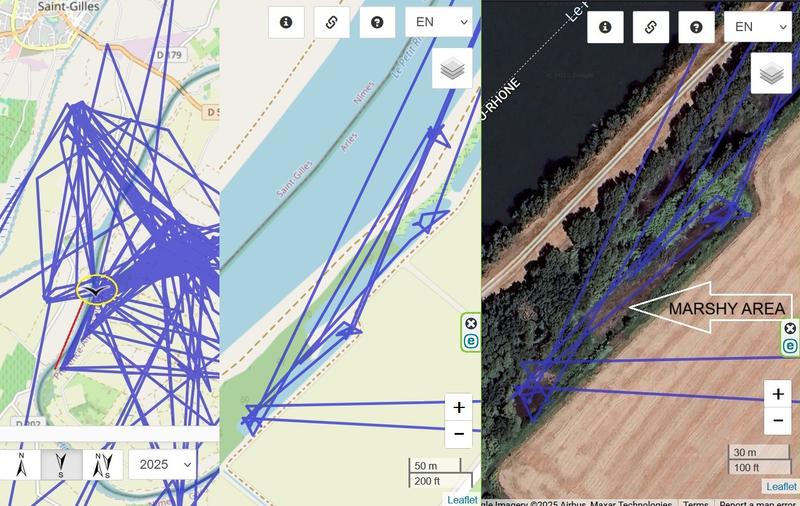The image size is (800, 506).
Task: Click the X close icon on middle map edge
Action: coord(471,323)
